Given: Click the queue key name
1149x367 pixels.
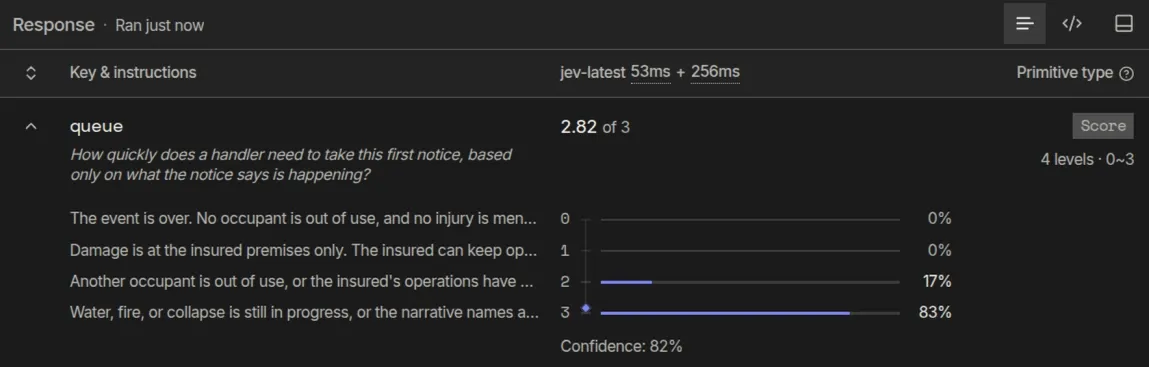Looking at the screenshot, I should [x=96, y=127].
